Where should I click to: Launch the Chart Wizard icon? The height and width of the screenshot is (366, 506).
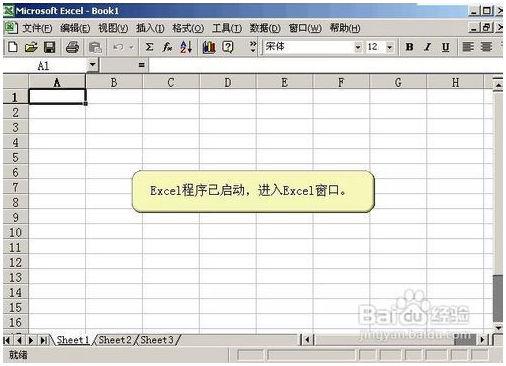(209, 47)
